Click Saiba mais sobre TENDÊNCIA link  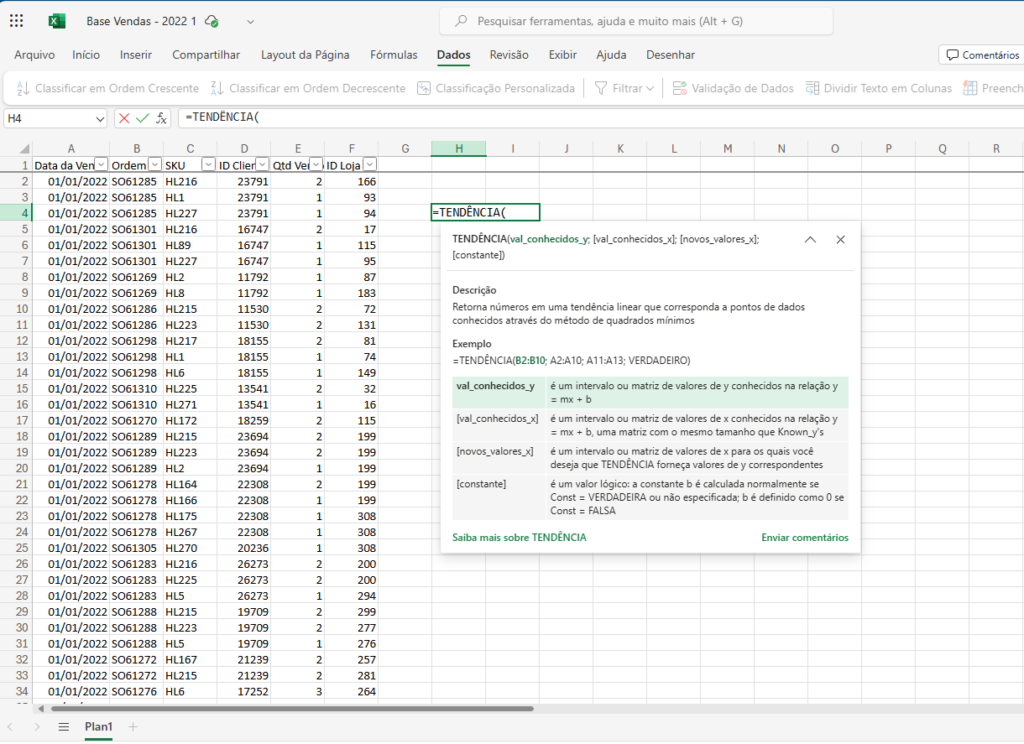519,538
